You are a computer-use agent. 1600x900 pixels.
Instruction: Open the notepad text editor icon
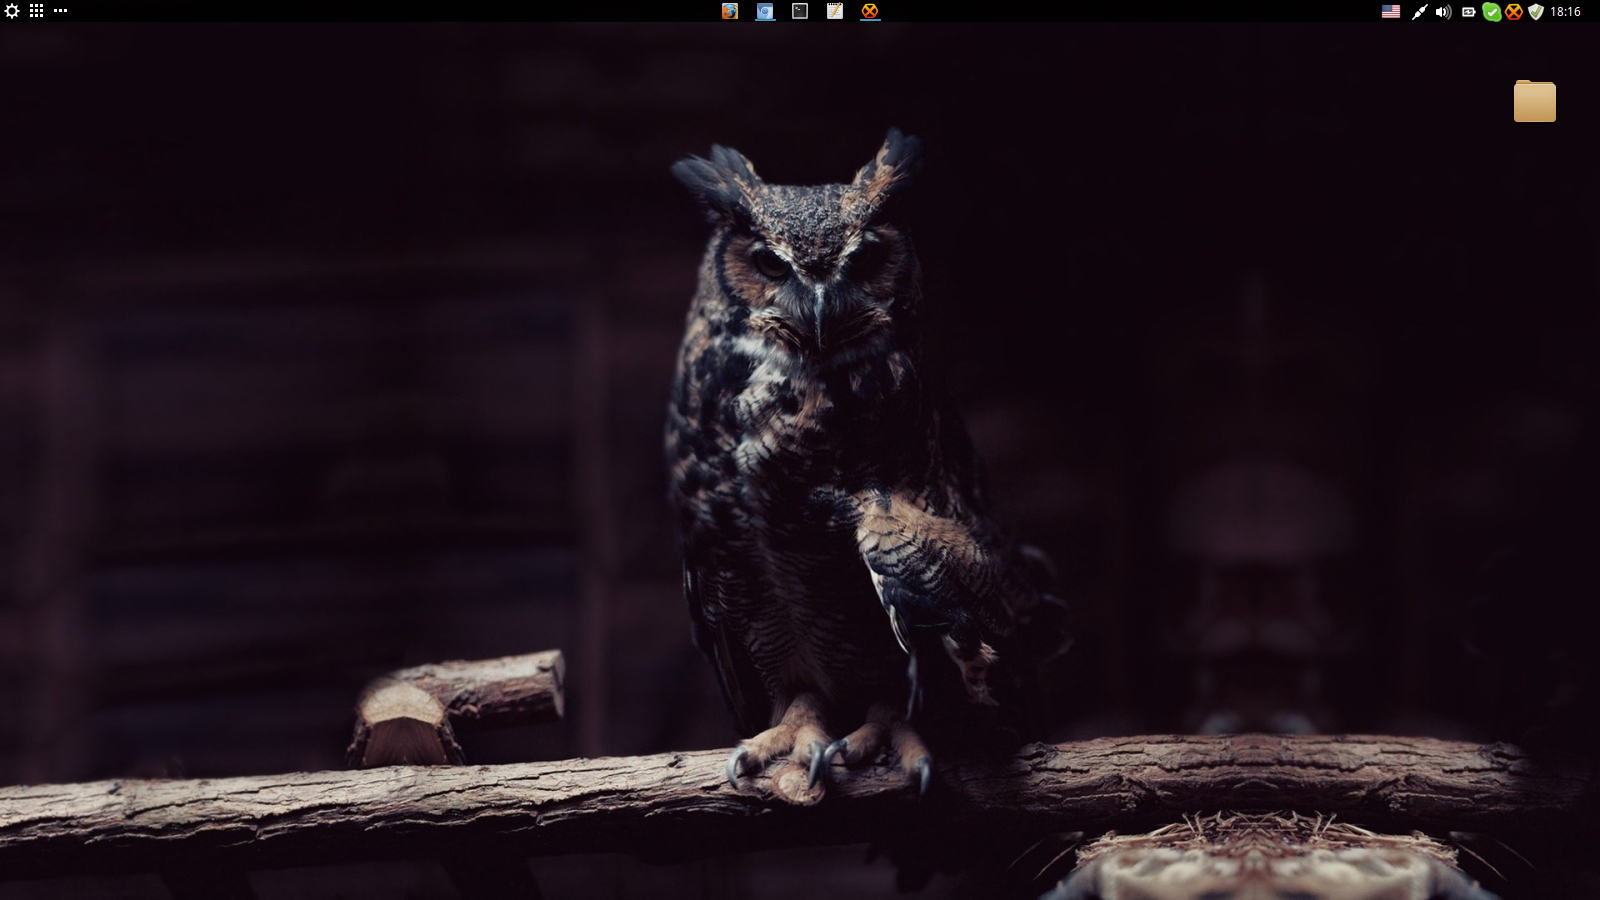pos(835,11)
